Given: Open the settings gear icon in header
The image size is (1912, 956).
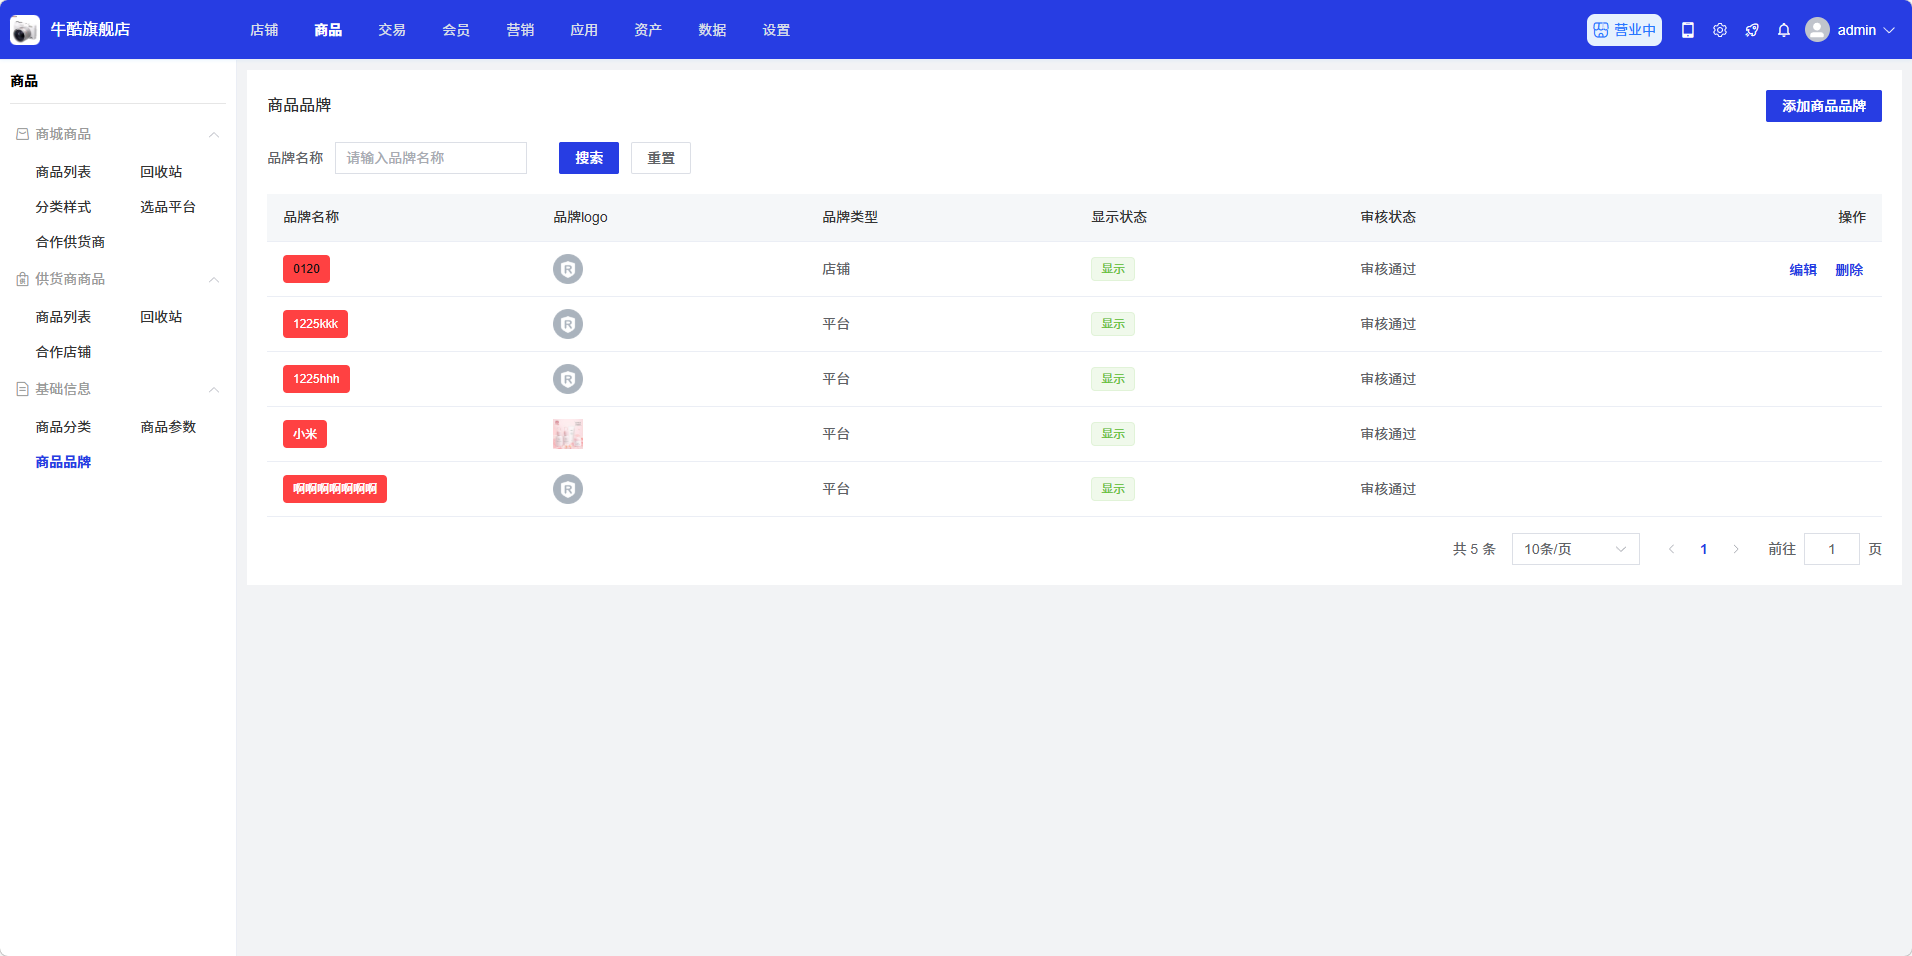Looking at the screenshot, I should click(x=1720, y=30).
